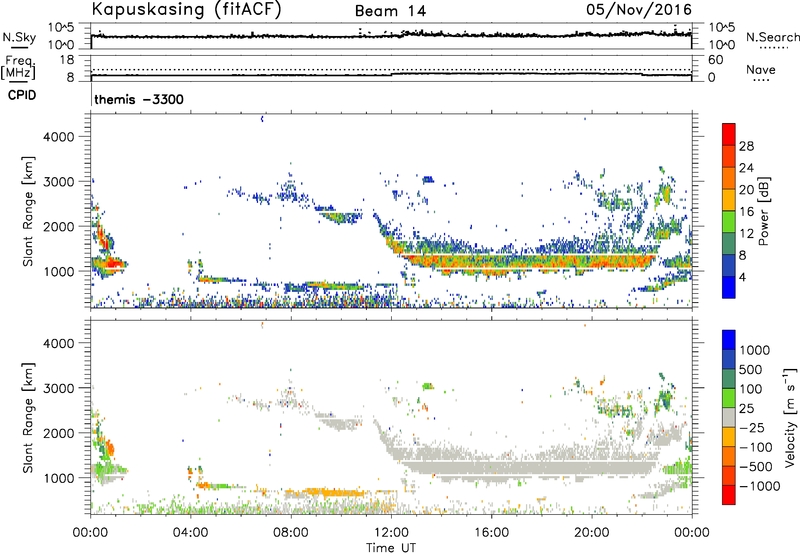Click the "Power [dB]" colorbar title
The width and height of the screenshot is (800, 554).
point(763,211)
